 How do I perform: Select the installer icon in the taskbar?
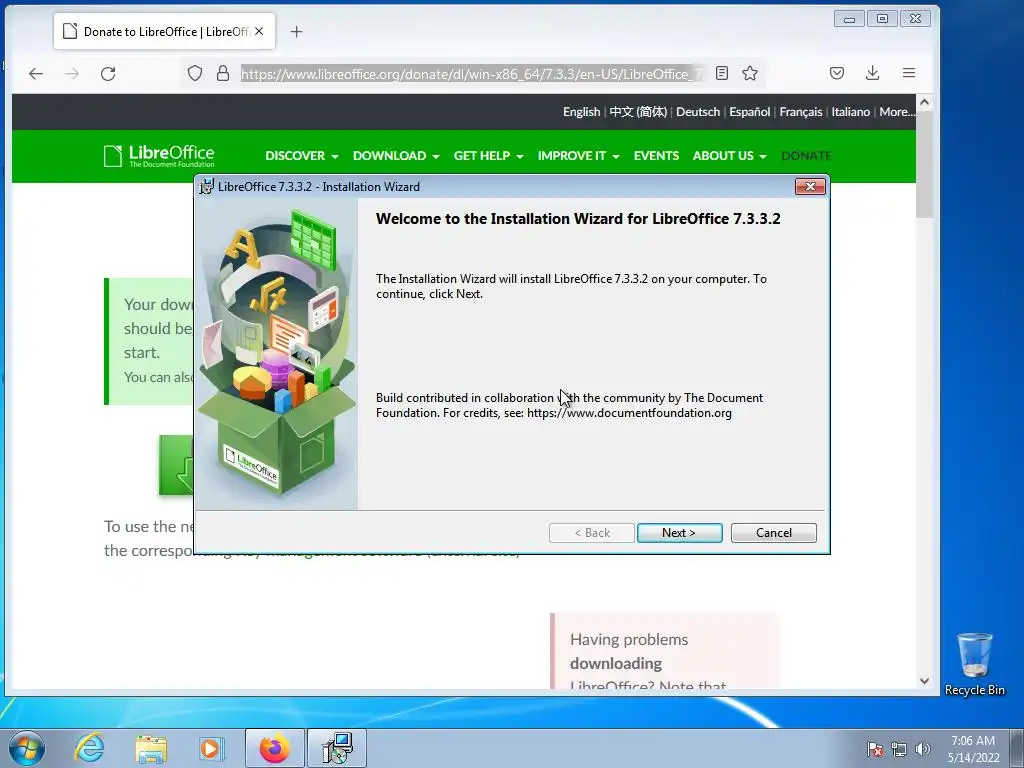click(337, 748)
